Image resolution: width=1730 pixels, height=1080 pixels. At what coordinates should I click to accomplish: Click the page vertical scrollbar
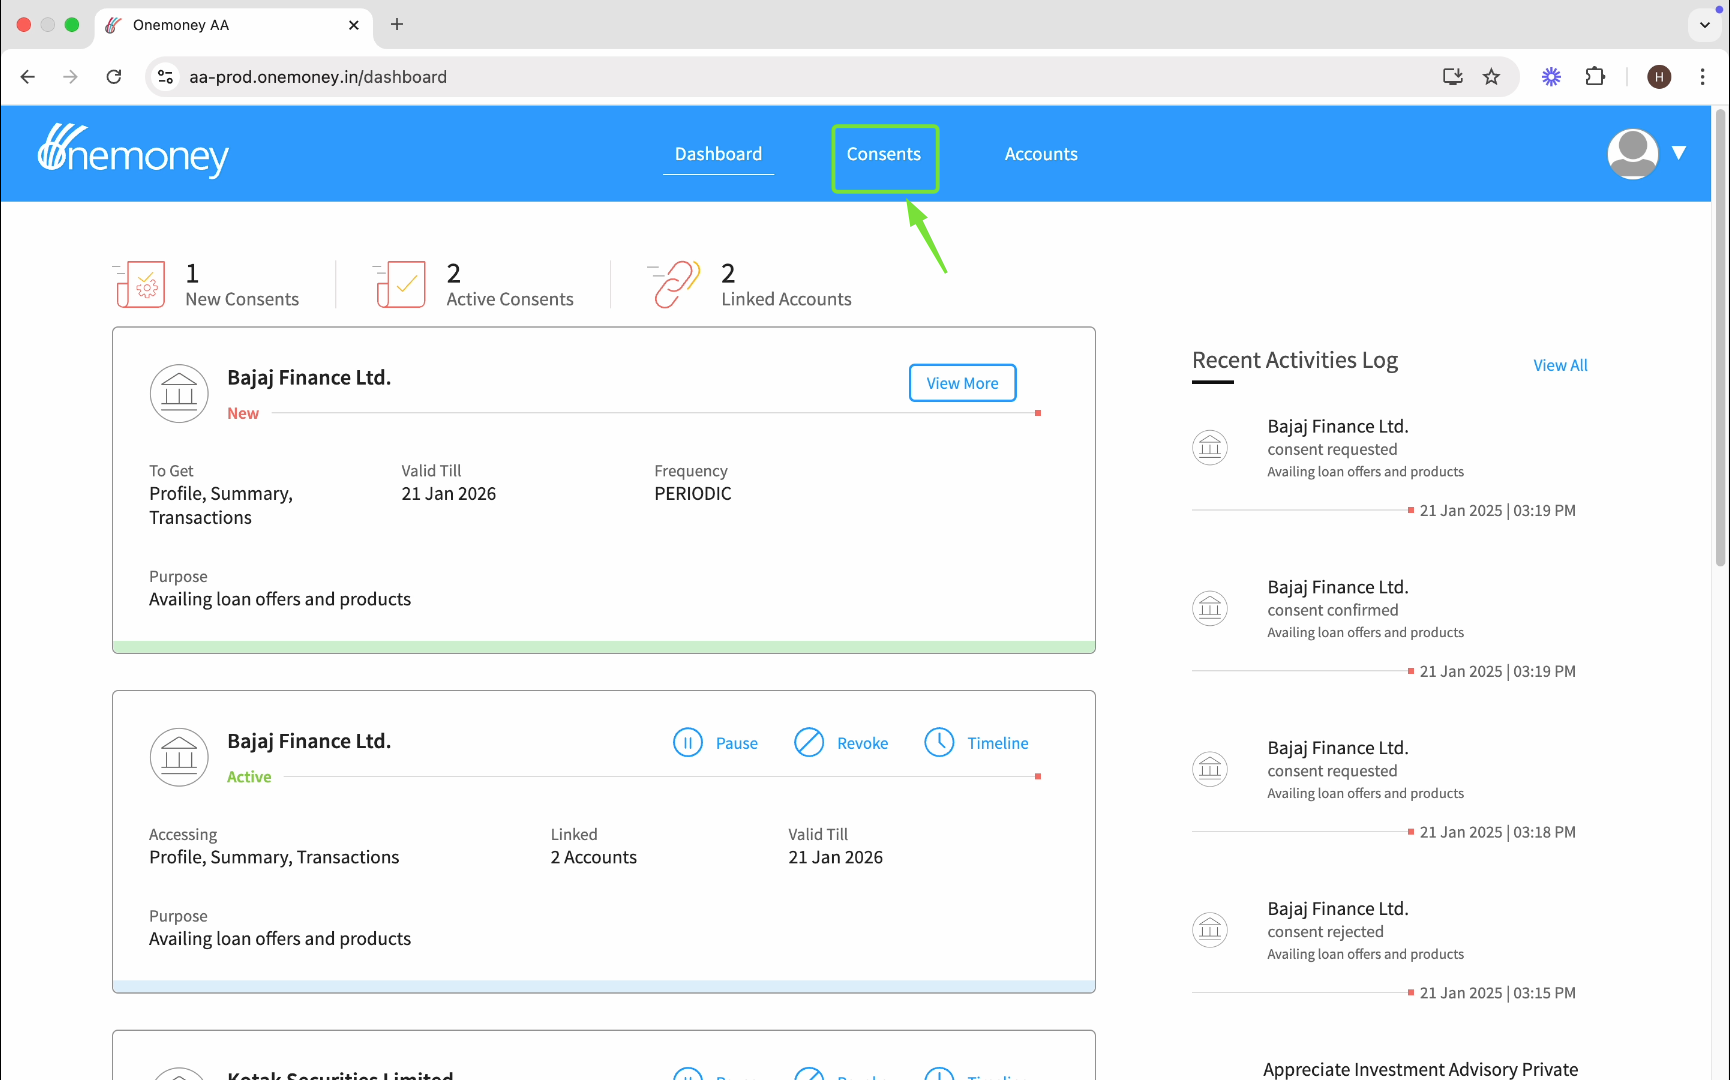point(1721,340)
